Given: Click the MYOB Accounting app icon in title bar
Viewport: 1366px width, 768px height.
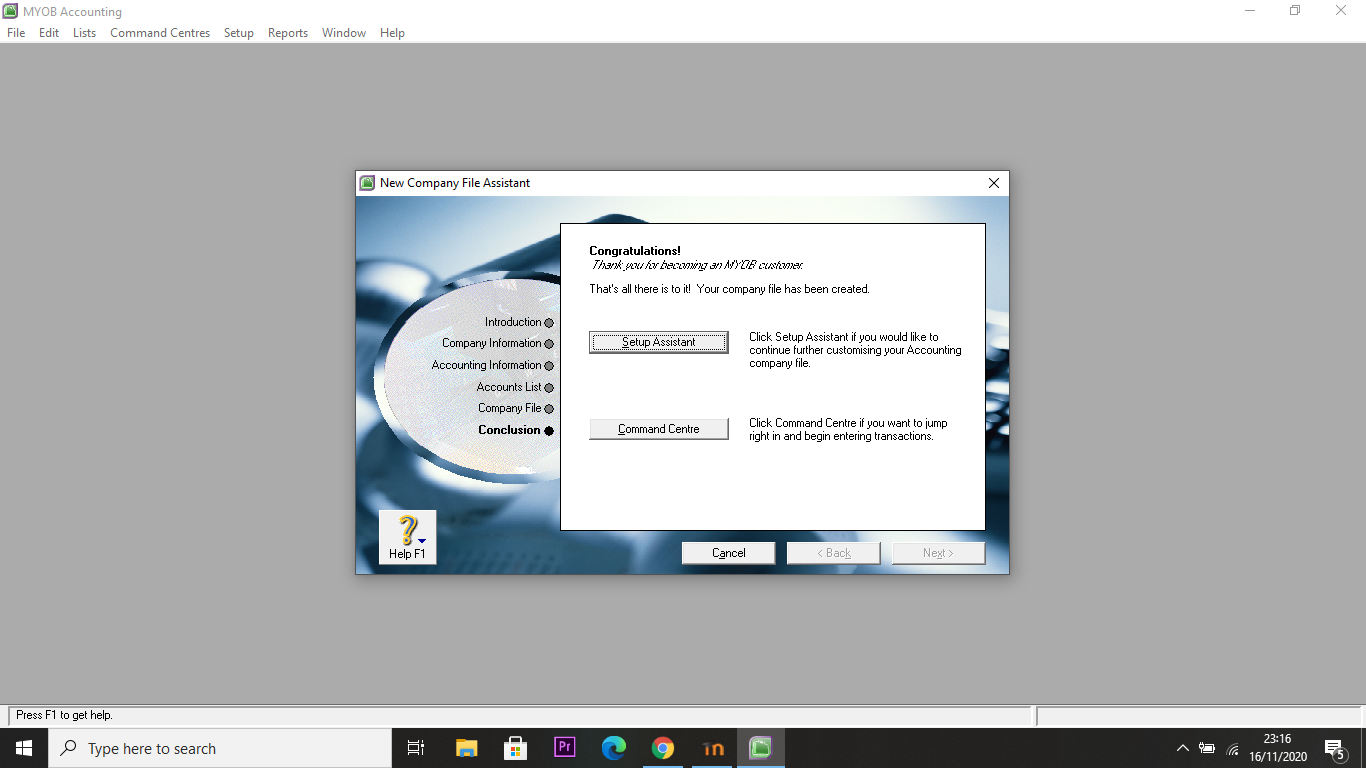Looking at the screenshot, I should [x=11, y=11].
